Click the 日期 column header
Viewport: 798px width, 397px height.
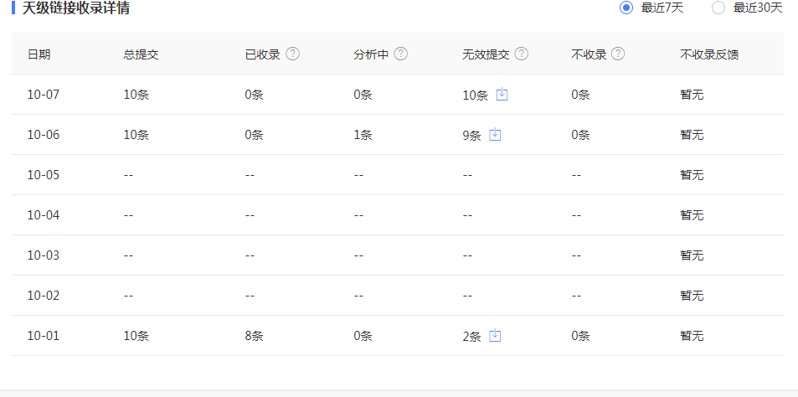39,54
